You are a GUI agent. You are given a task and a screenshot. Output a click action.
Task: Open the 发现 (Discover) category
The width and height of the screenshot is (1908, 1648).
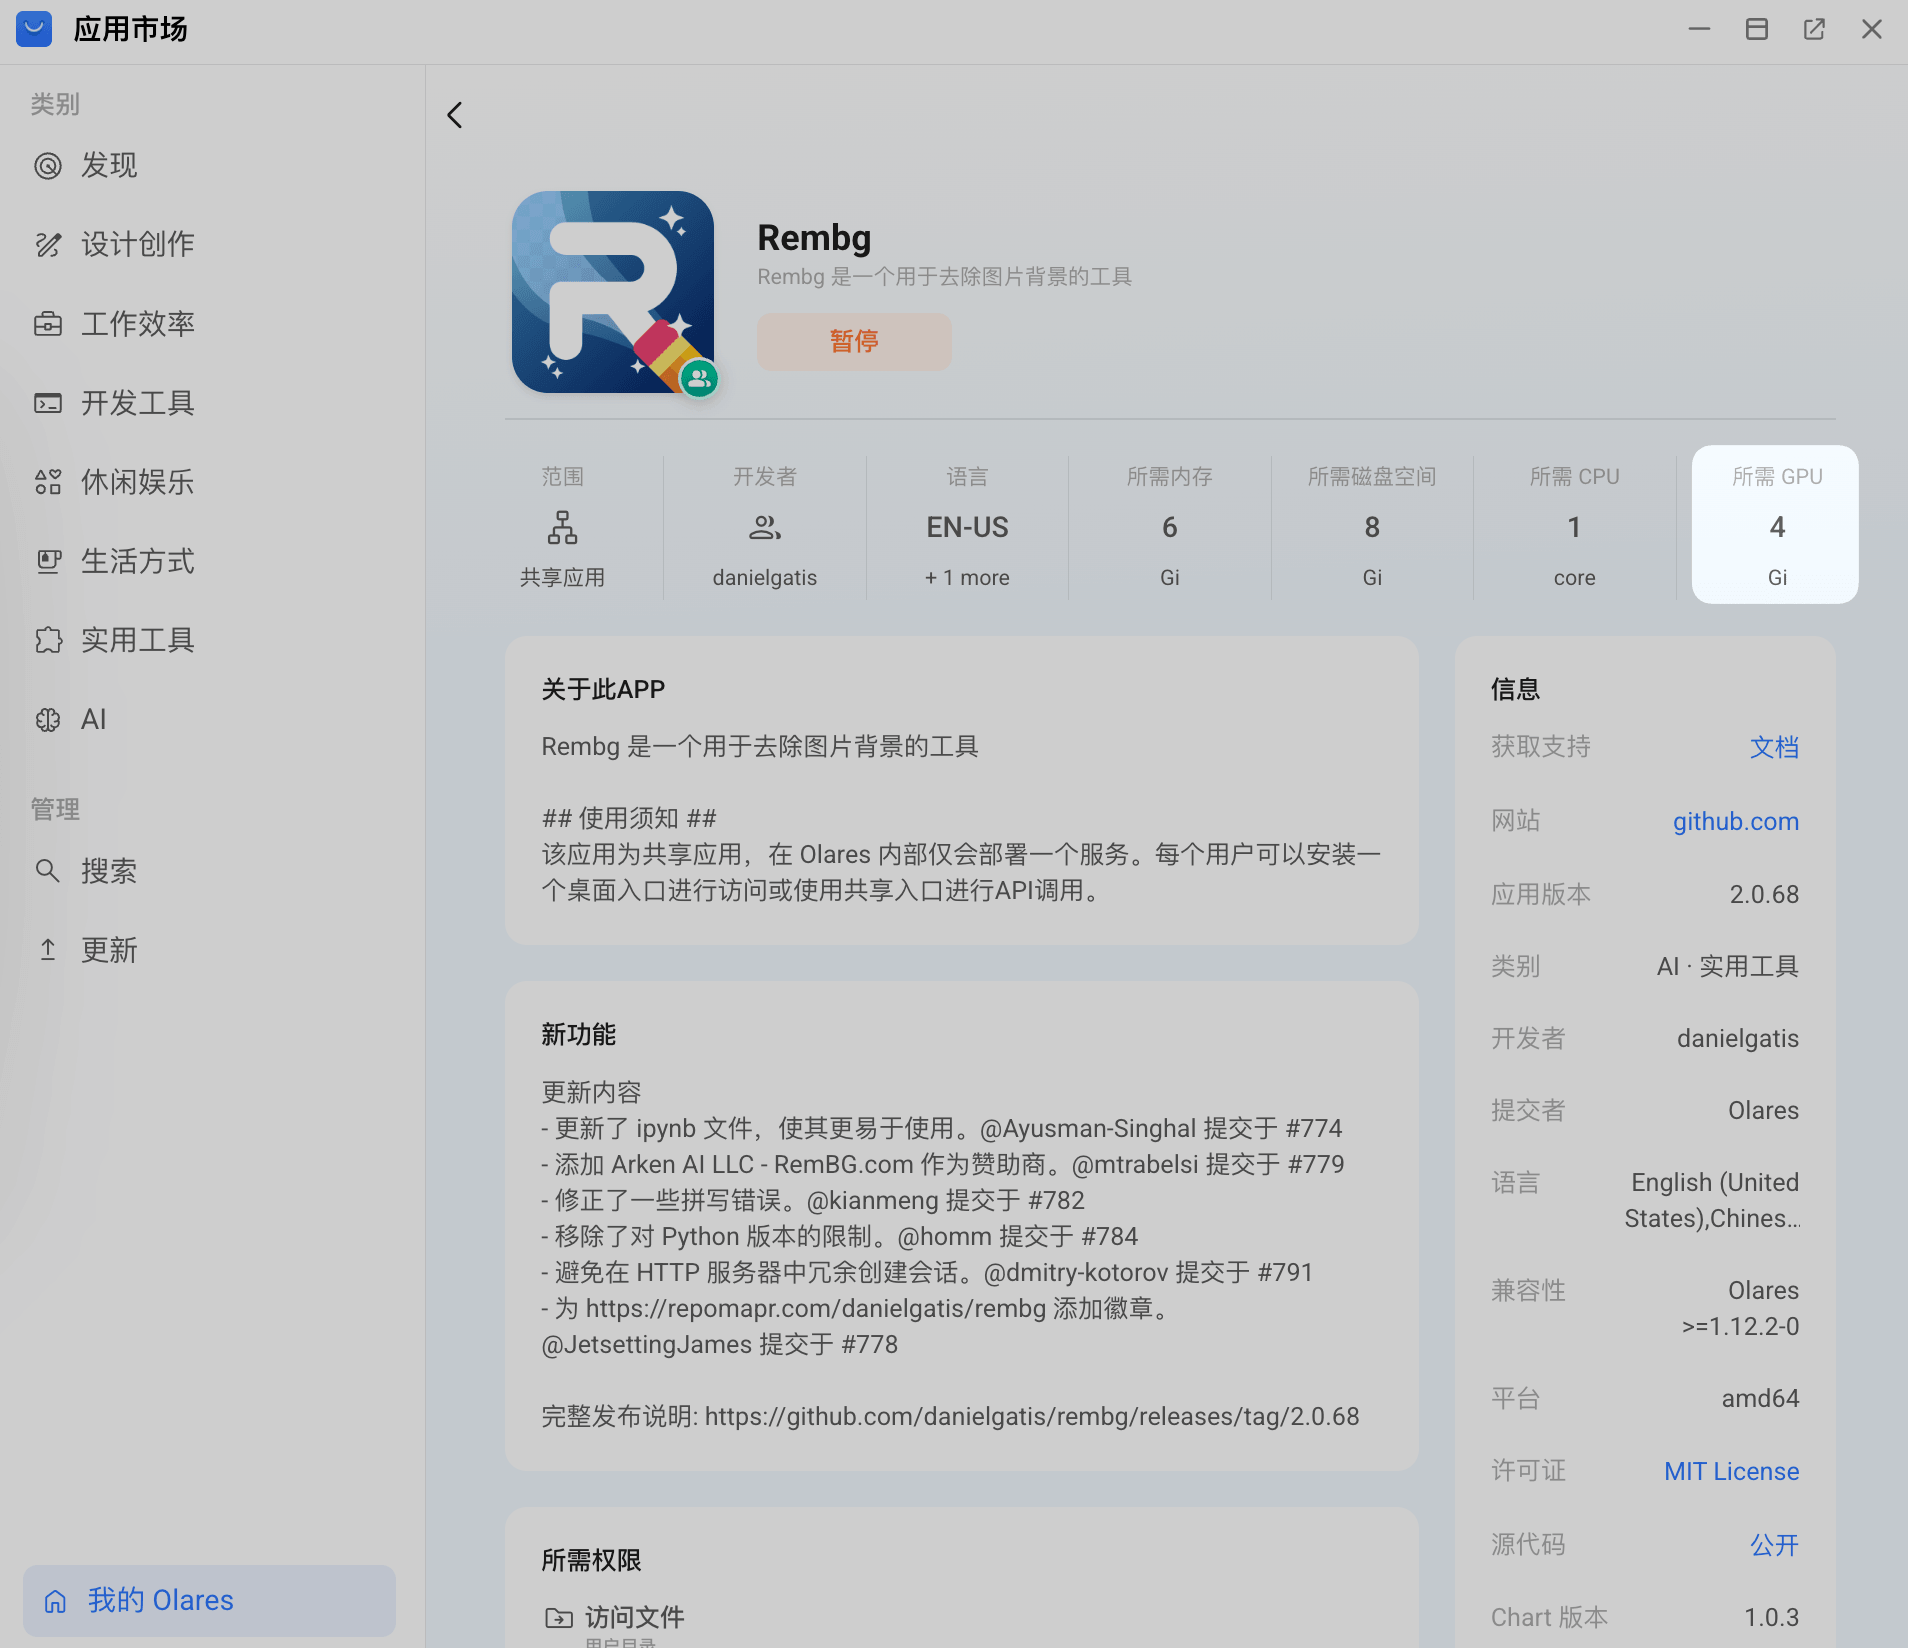tap(110, 165)
